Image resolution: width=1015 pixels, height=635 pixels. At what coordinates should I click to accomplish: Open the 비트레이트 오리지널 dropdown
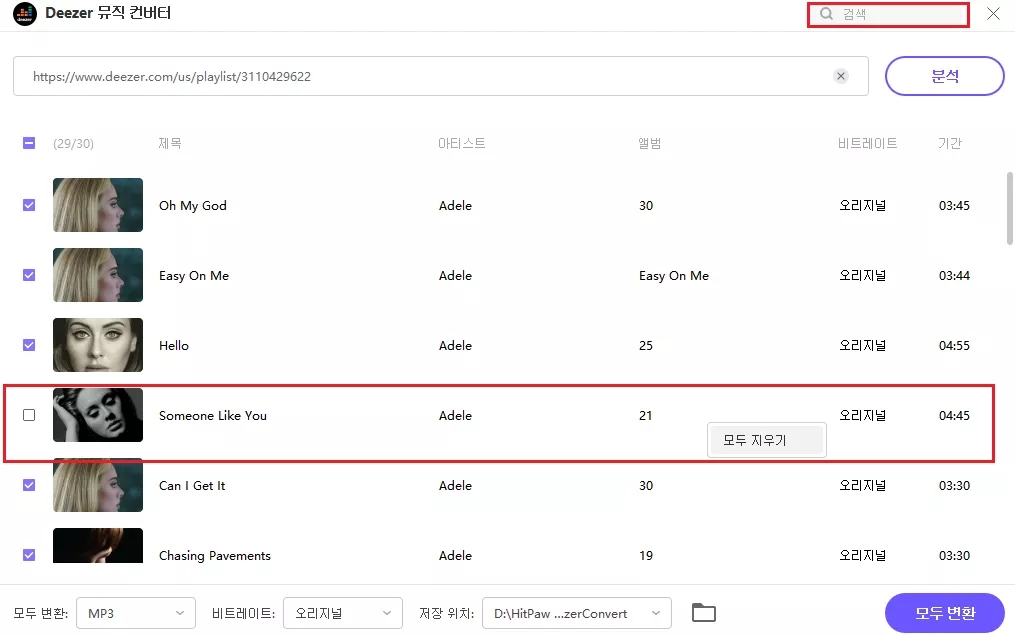(x=343, y=613)
